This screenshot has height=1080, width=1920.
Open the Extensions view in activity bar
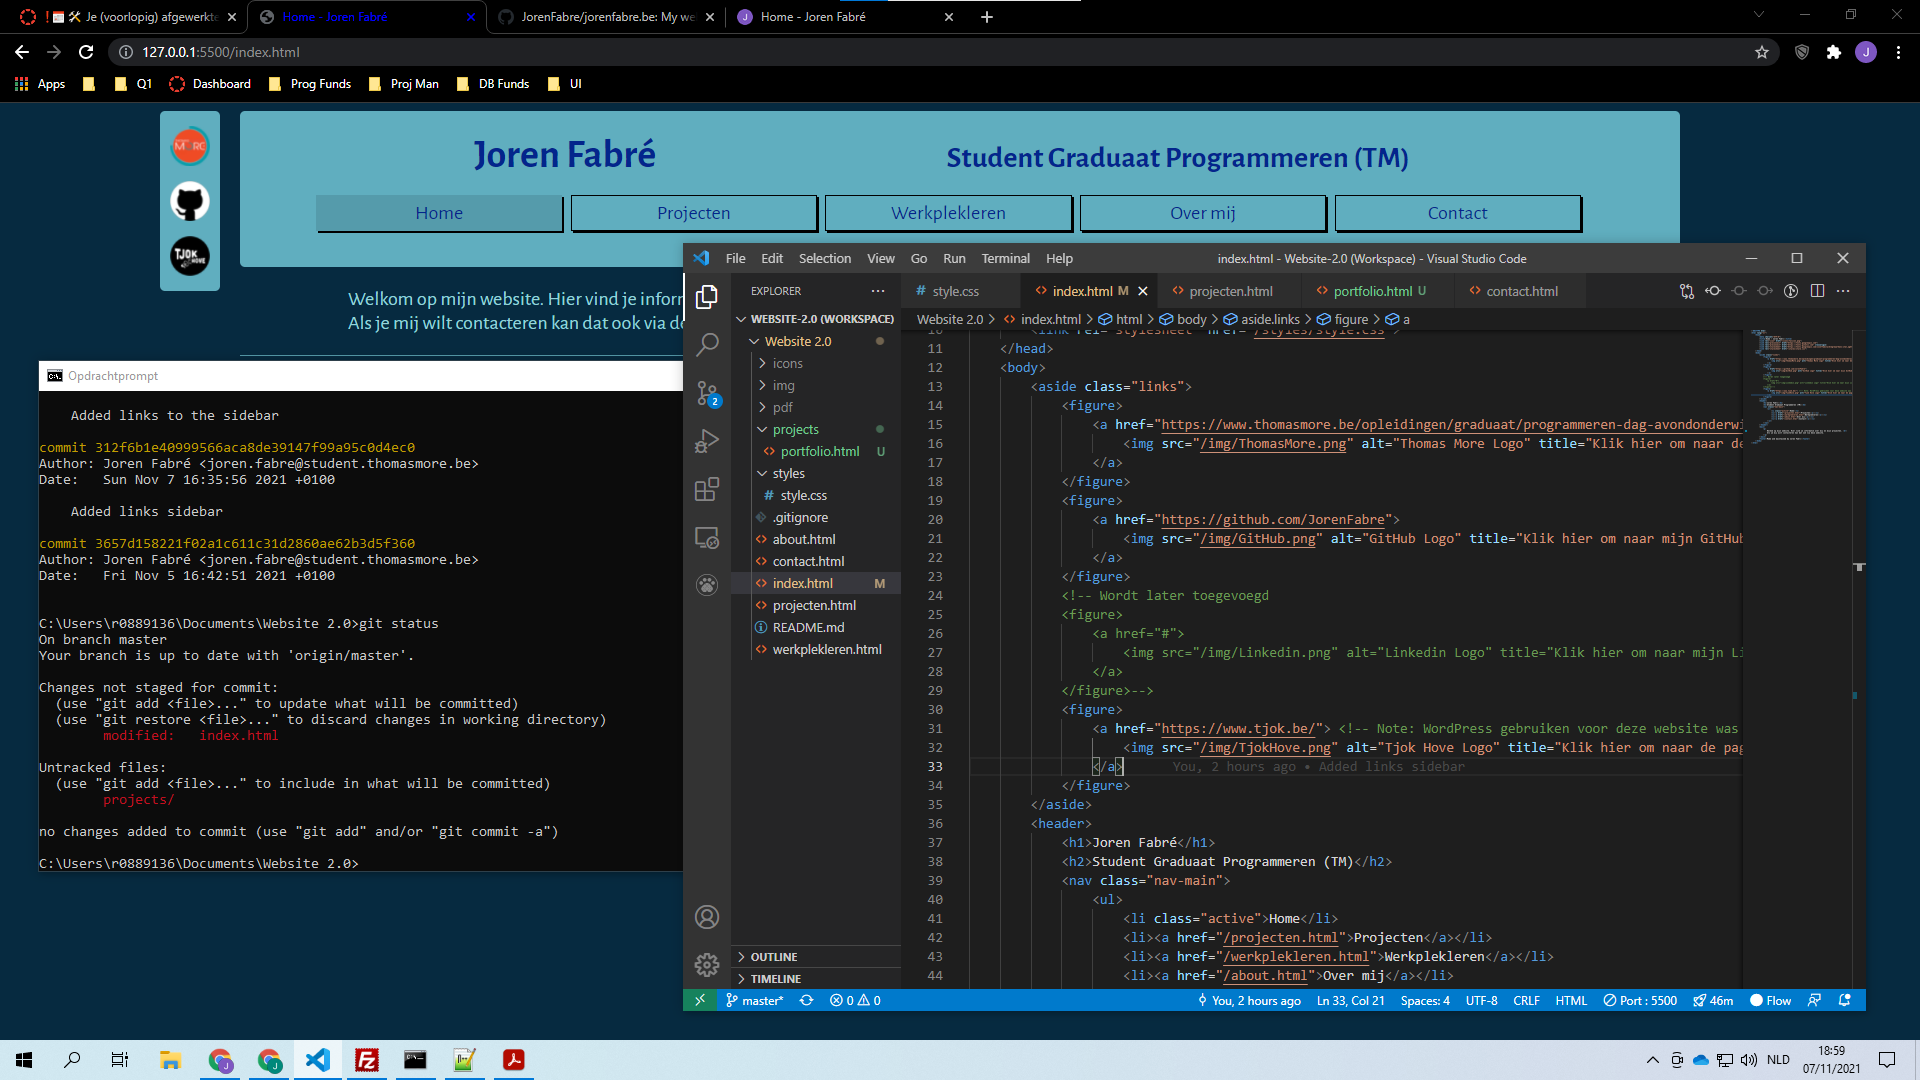(707, 489)
